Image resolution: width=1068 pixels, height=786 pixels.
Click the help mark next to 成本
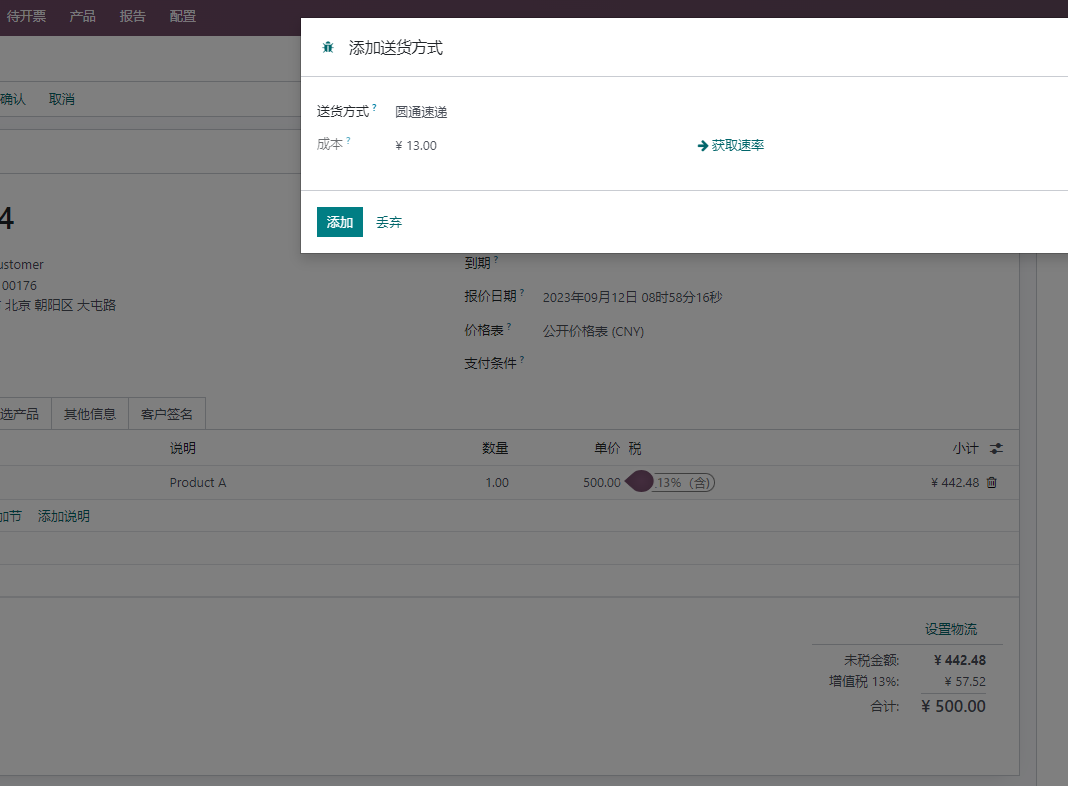348,140
